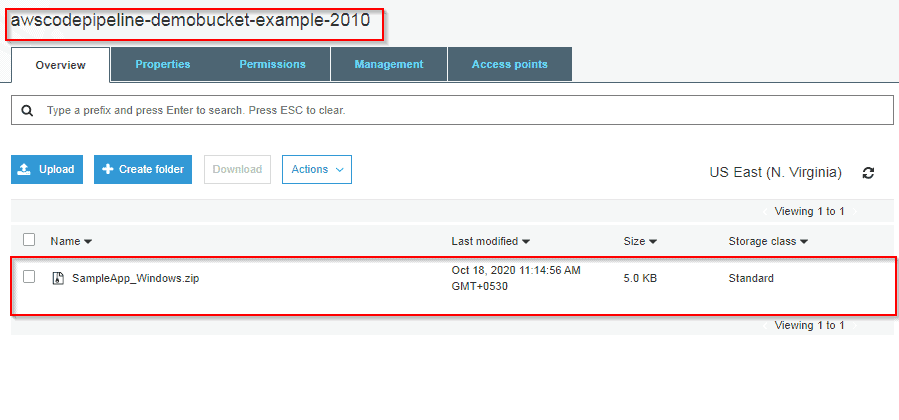Click the 5.0 KB size value
This screenshot has width=899, height=420.
pyautogui.click(x=640, y=279)
